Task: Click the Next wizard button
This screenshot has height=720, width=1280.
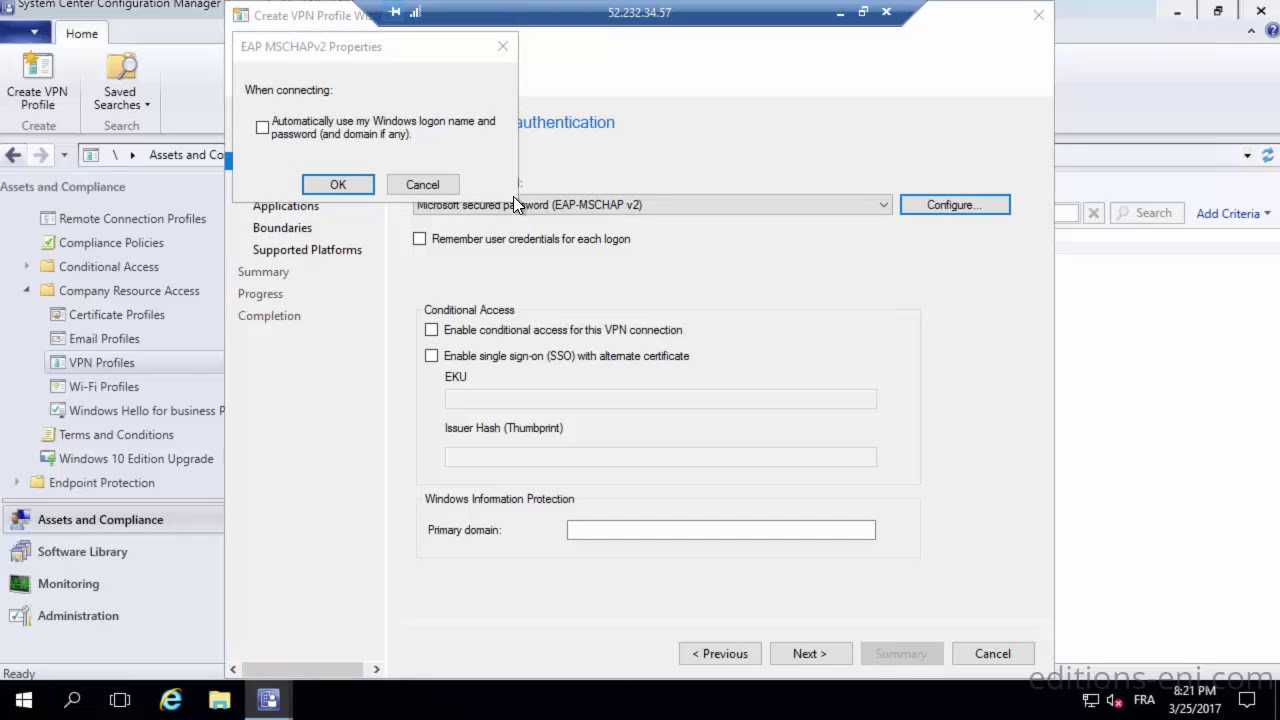Action: click(x=810, y=654)
